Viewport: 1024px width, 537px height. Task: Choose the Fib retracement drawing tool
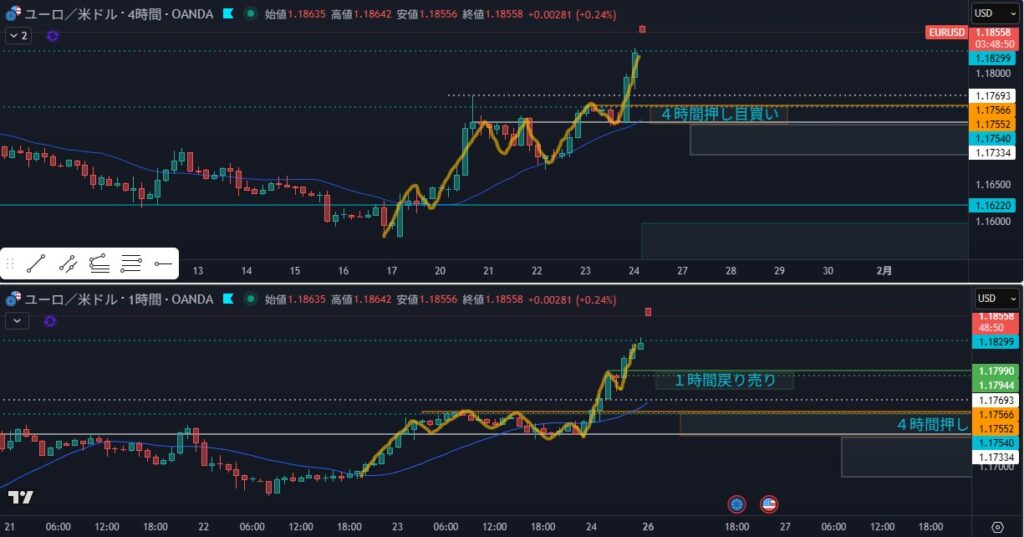[x=99, y=264]
